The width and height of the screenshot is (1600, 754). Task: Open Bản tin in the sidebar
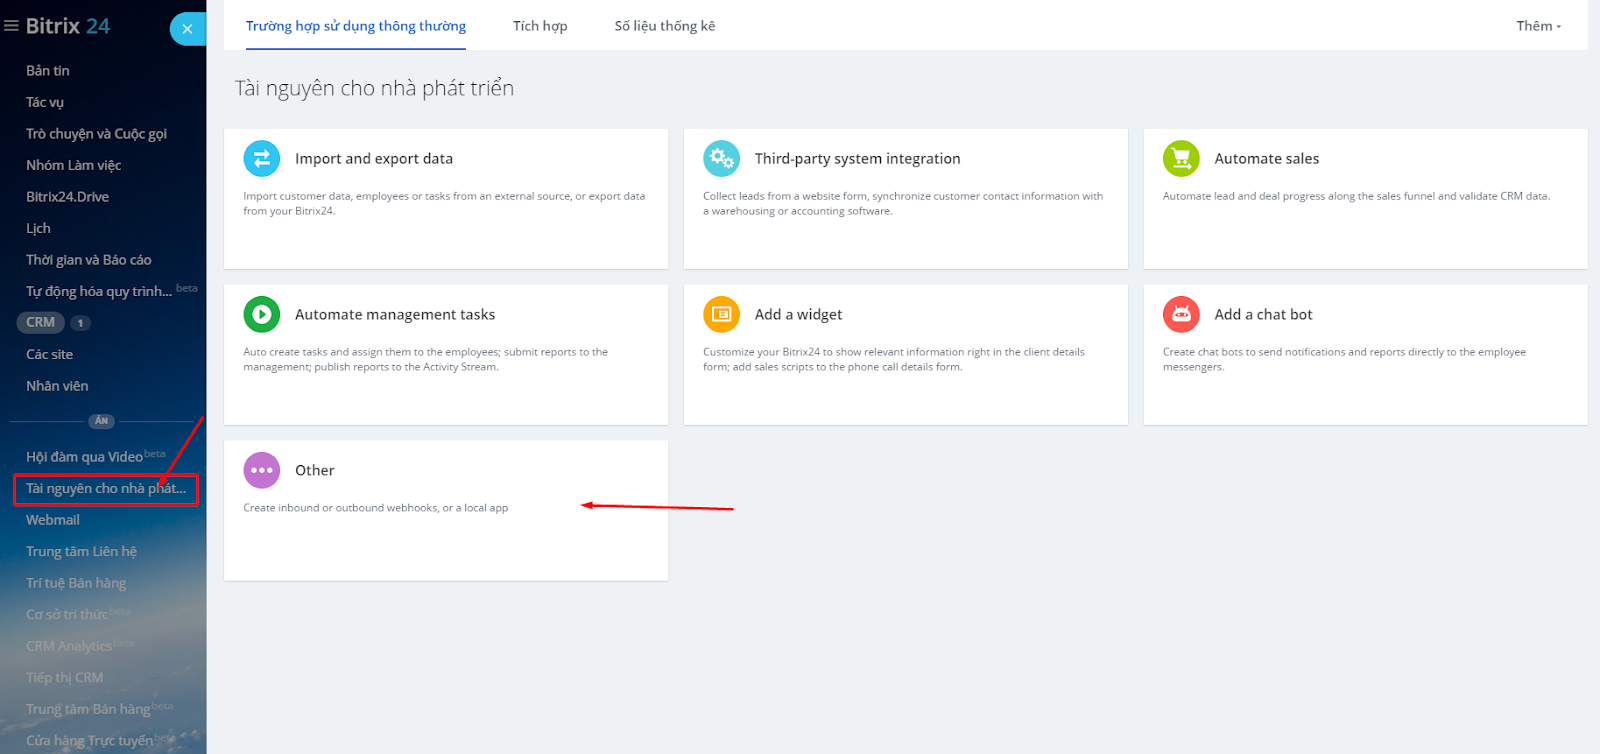48,71
